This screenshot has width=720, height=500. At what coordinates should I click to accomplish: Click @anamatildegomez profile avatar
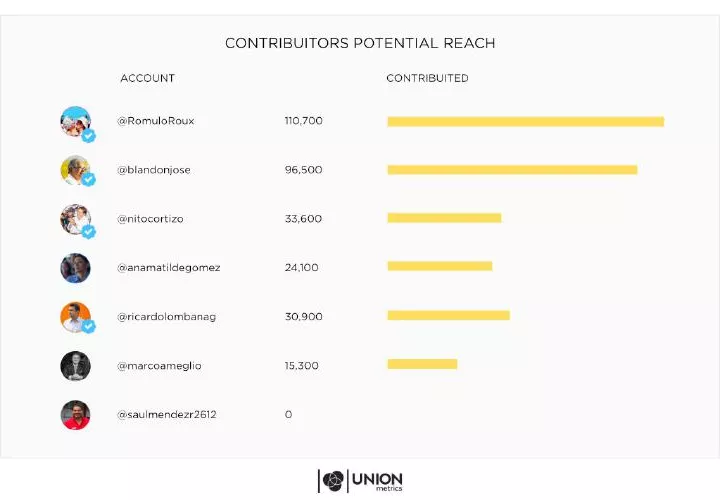[x=75, y=268]
